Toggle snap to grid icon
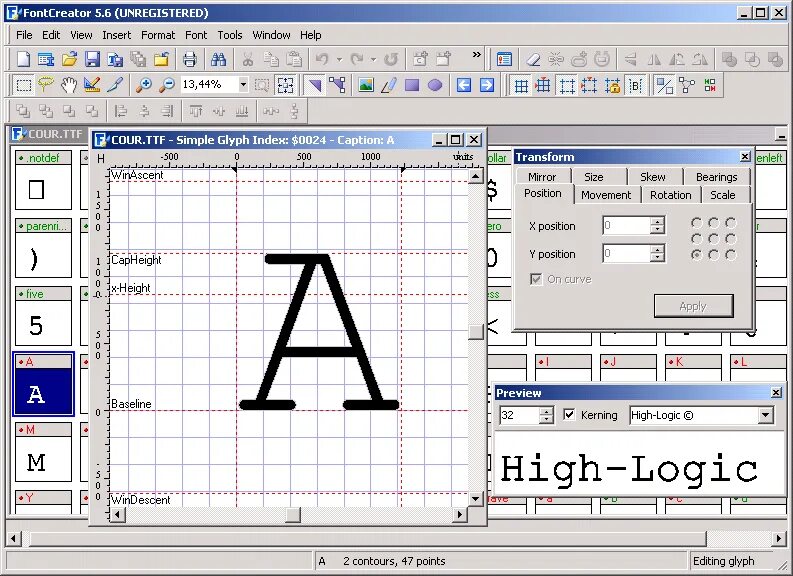 [543, 85]
